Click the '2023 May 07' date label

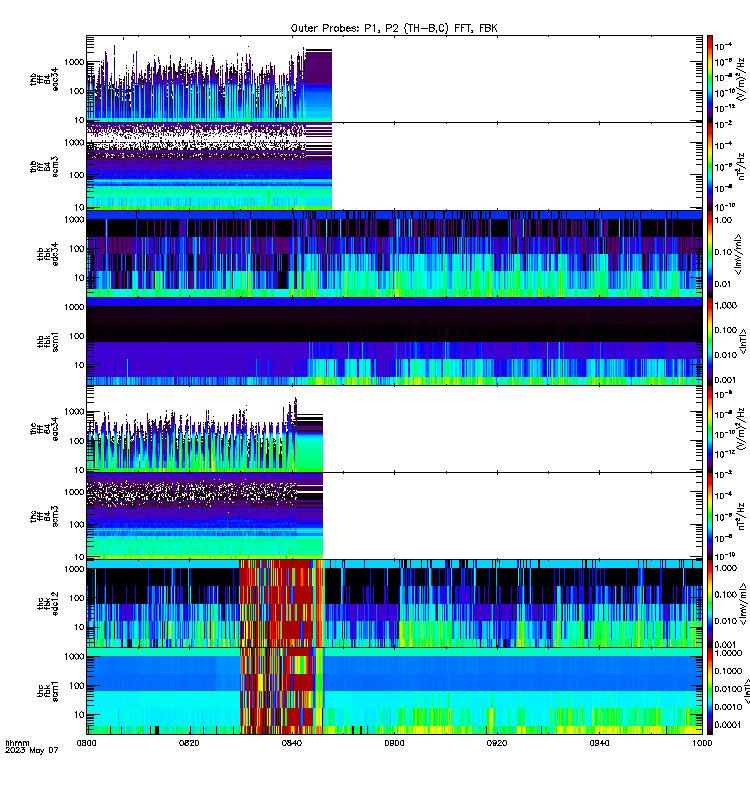point(32,751)
